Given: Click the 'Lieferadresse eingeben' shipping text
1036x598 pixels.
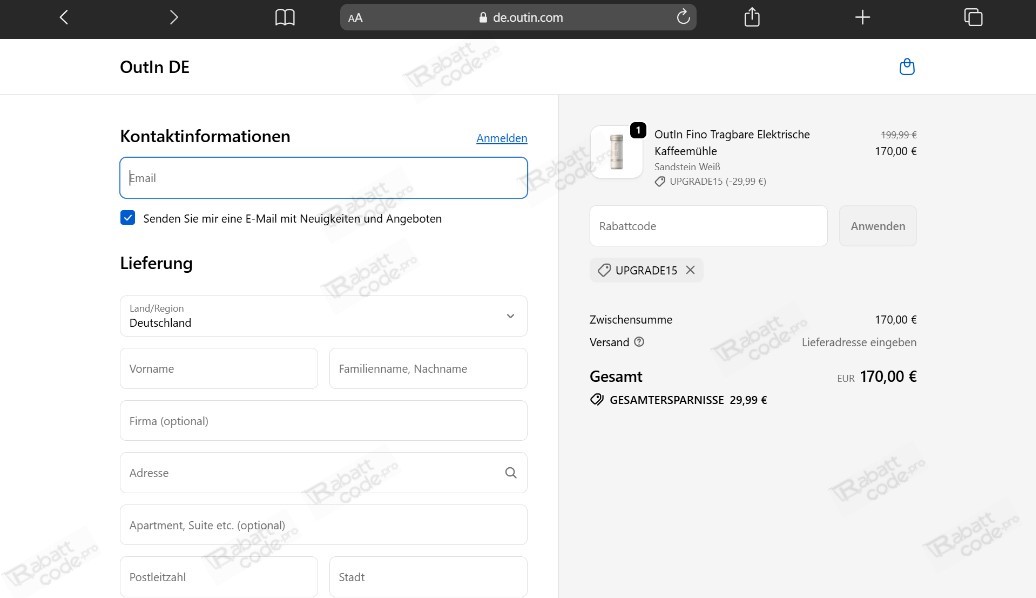Looking at the screenshot, I should 859,342.
